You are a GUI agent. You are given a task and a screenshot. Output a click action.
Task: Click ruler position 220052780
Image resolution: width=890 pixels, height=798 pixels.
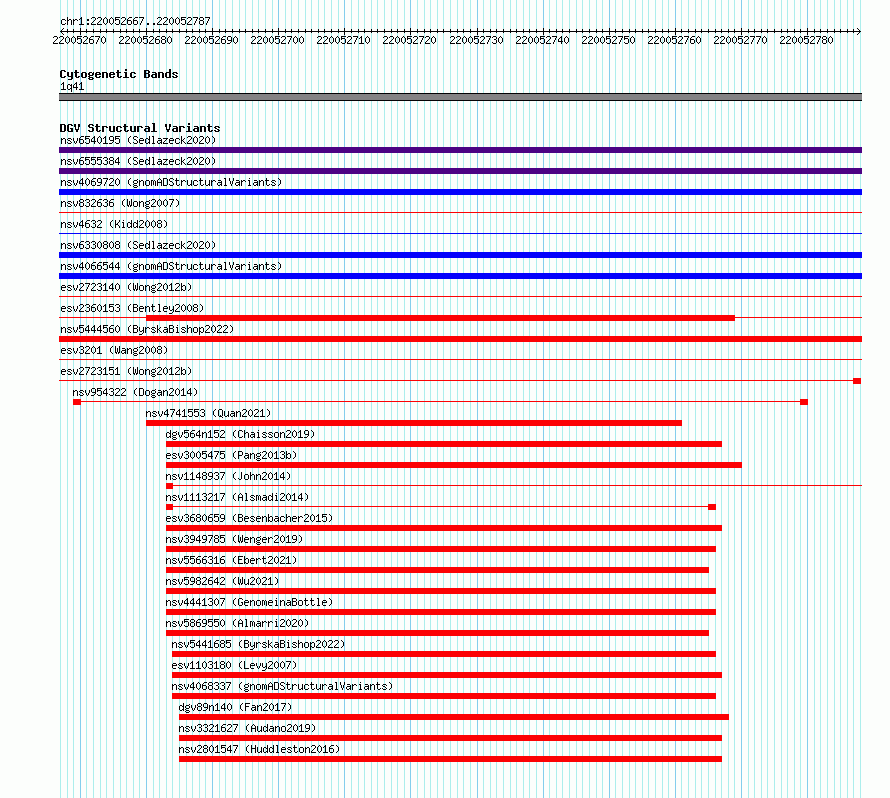pos(807,40)
